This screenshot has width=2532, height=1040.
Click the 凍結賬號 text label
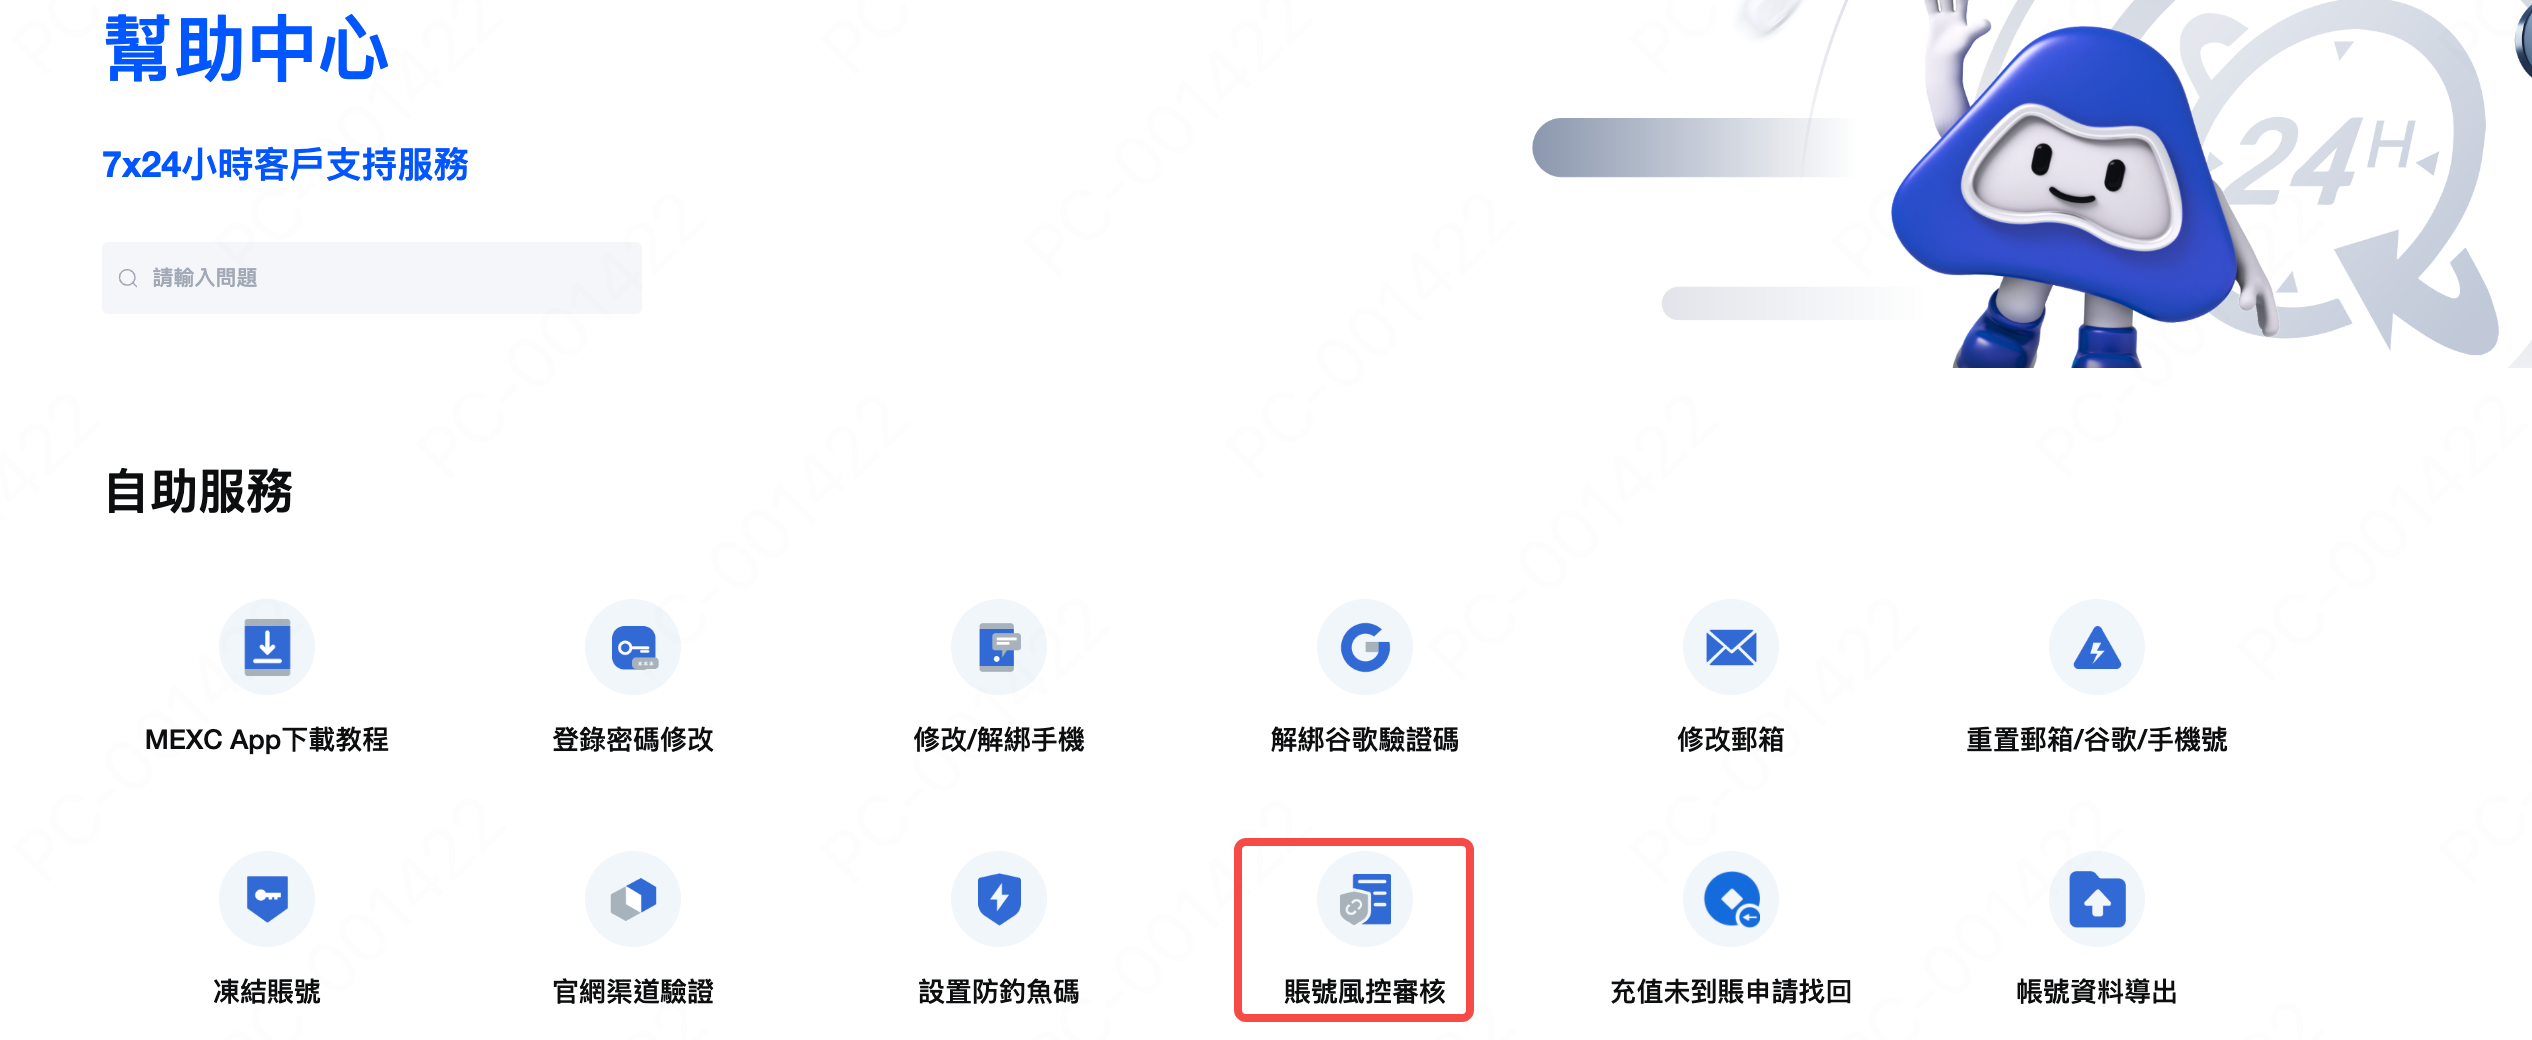point(267,991)
